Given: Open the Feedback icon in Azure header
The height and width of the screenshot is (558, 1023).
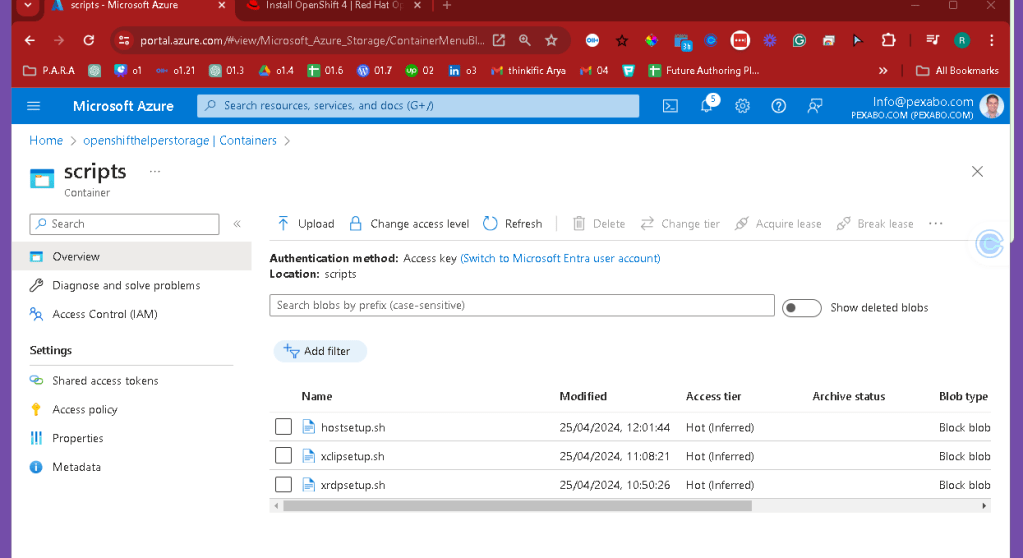Looking at the screenshot, I should [814, 106].
